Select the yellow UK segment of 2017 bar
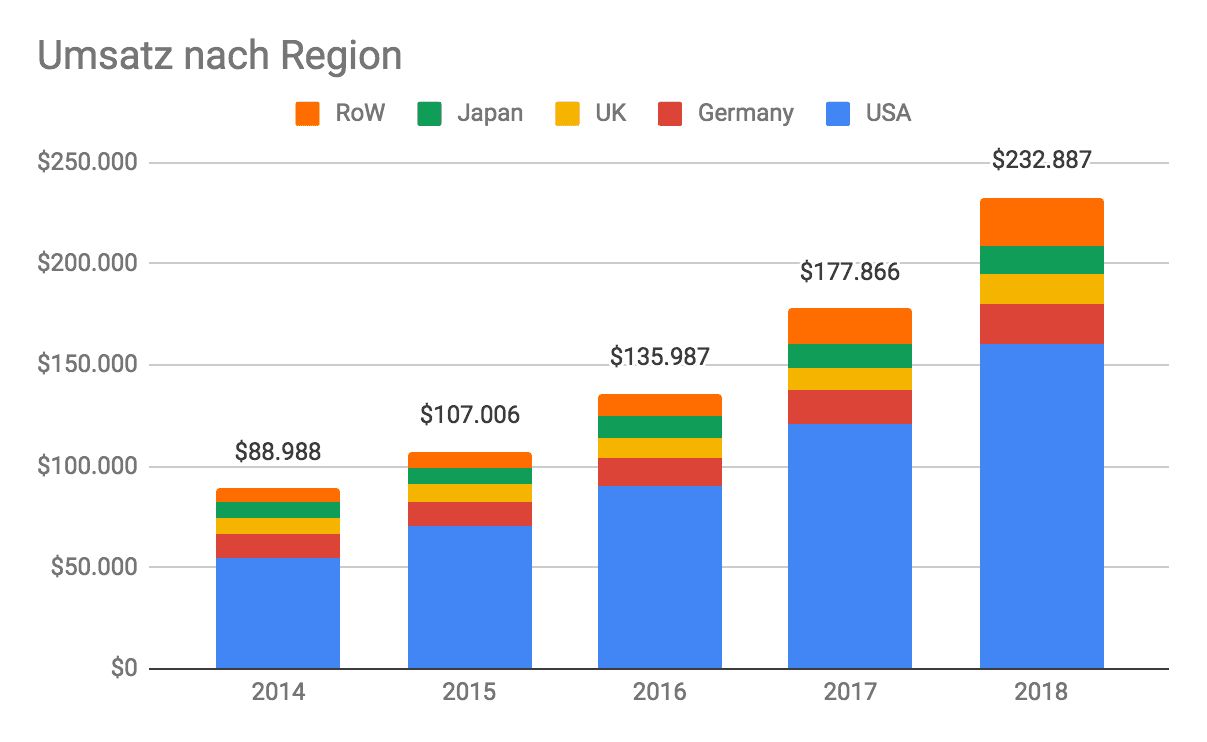Image resolution: width=1207 pixels, height=742 pixels. [x=850, y=379]
